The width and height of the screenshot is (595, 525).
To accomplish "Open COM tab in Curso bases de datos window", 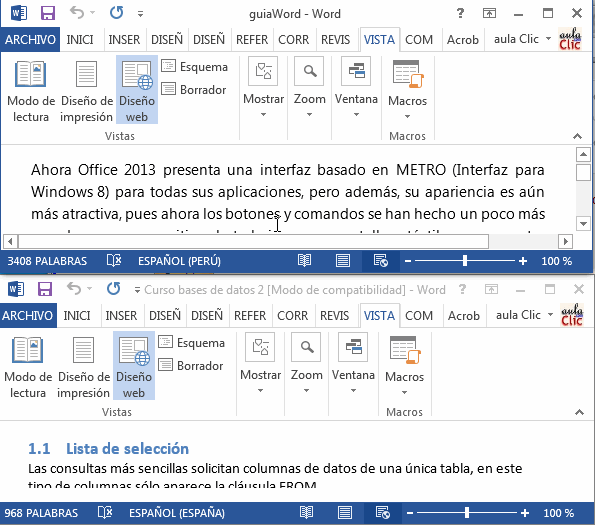I will (419, 315).
